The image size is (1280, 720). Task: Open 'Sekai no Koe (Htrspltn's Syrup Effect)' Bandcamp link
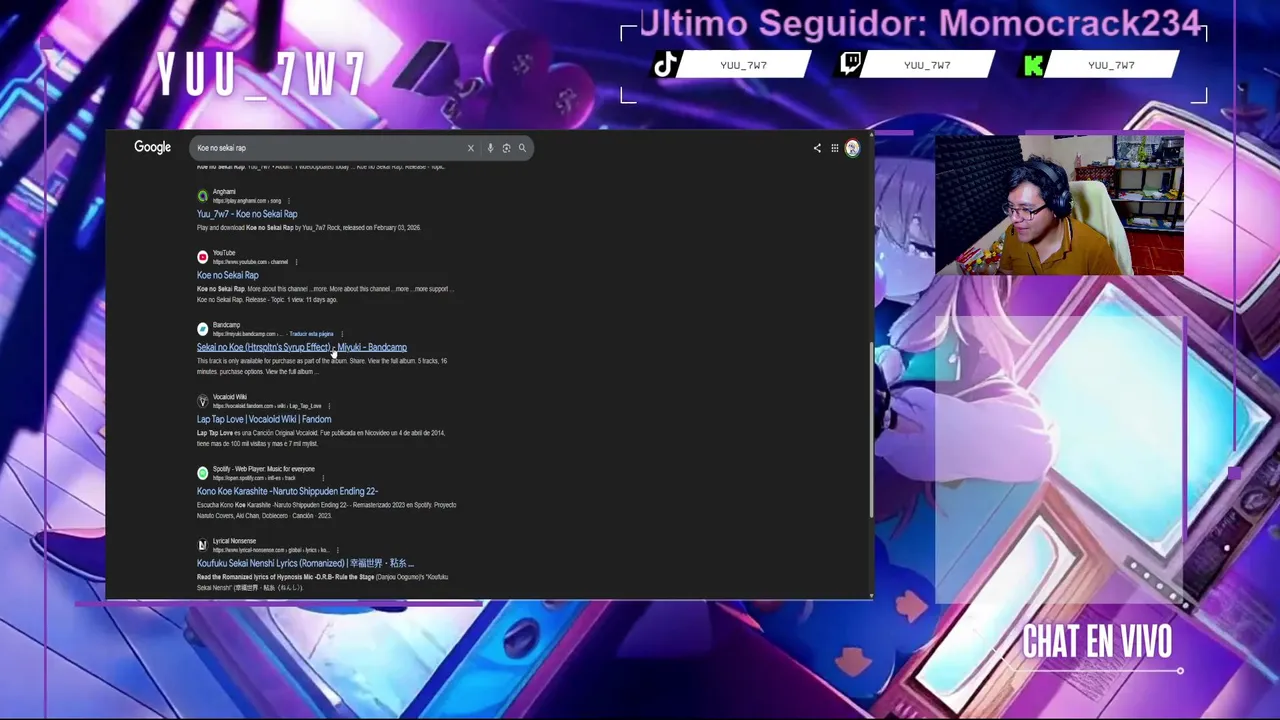302,347
